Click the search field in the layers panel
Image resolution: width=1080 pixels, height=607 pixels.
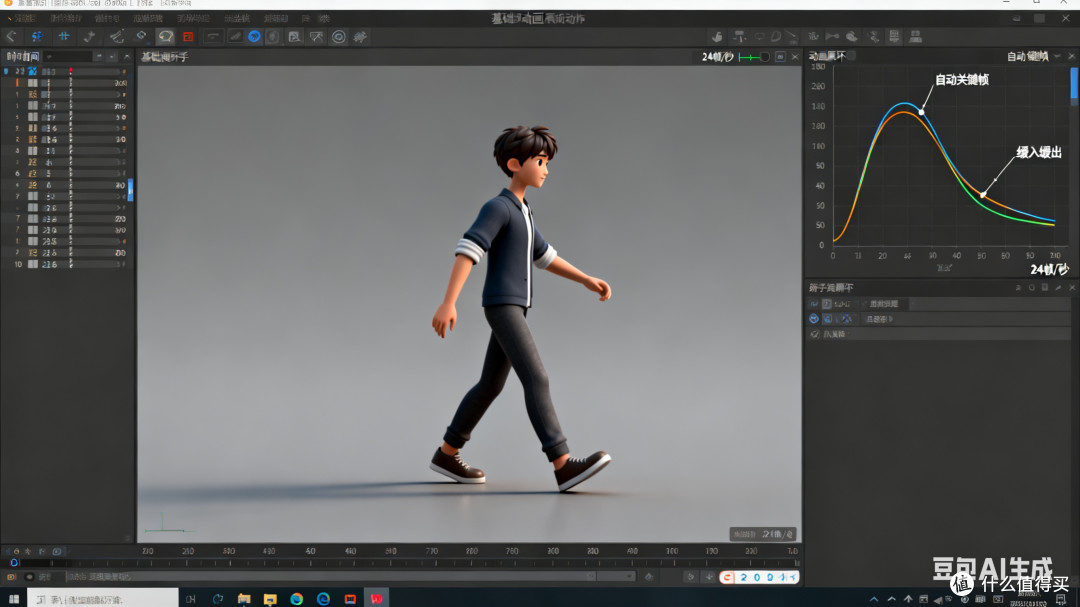pyautogui.click(x=68, y=56)
